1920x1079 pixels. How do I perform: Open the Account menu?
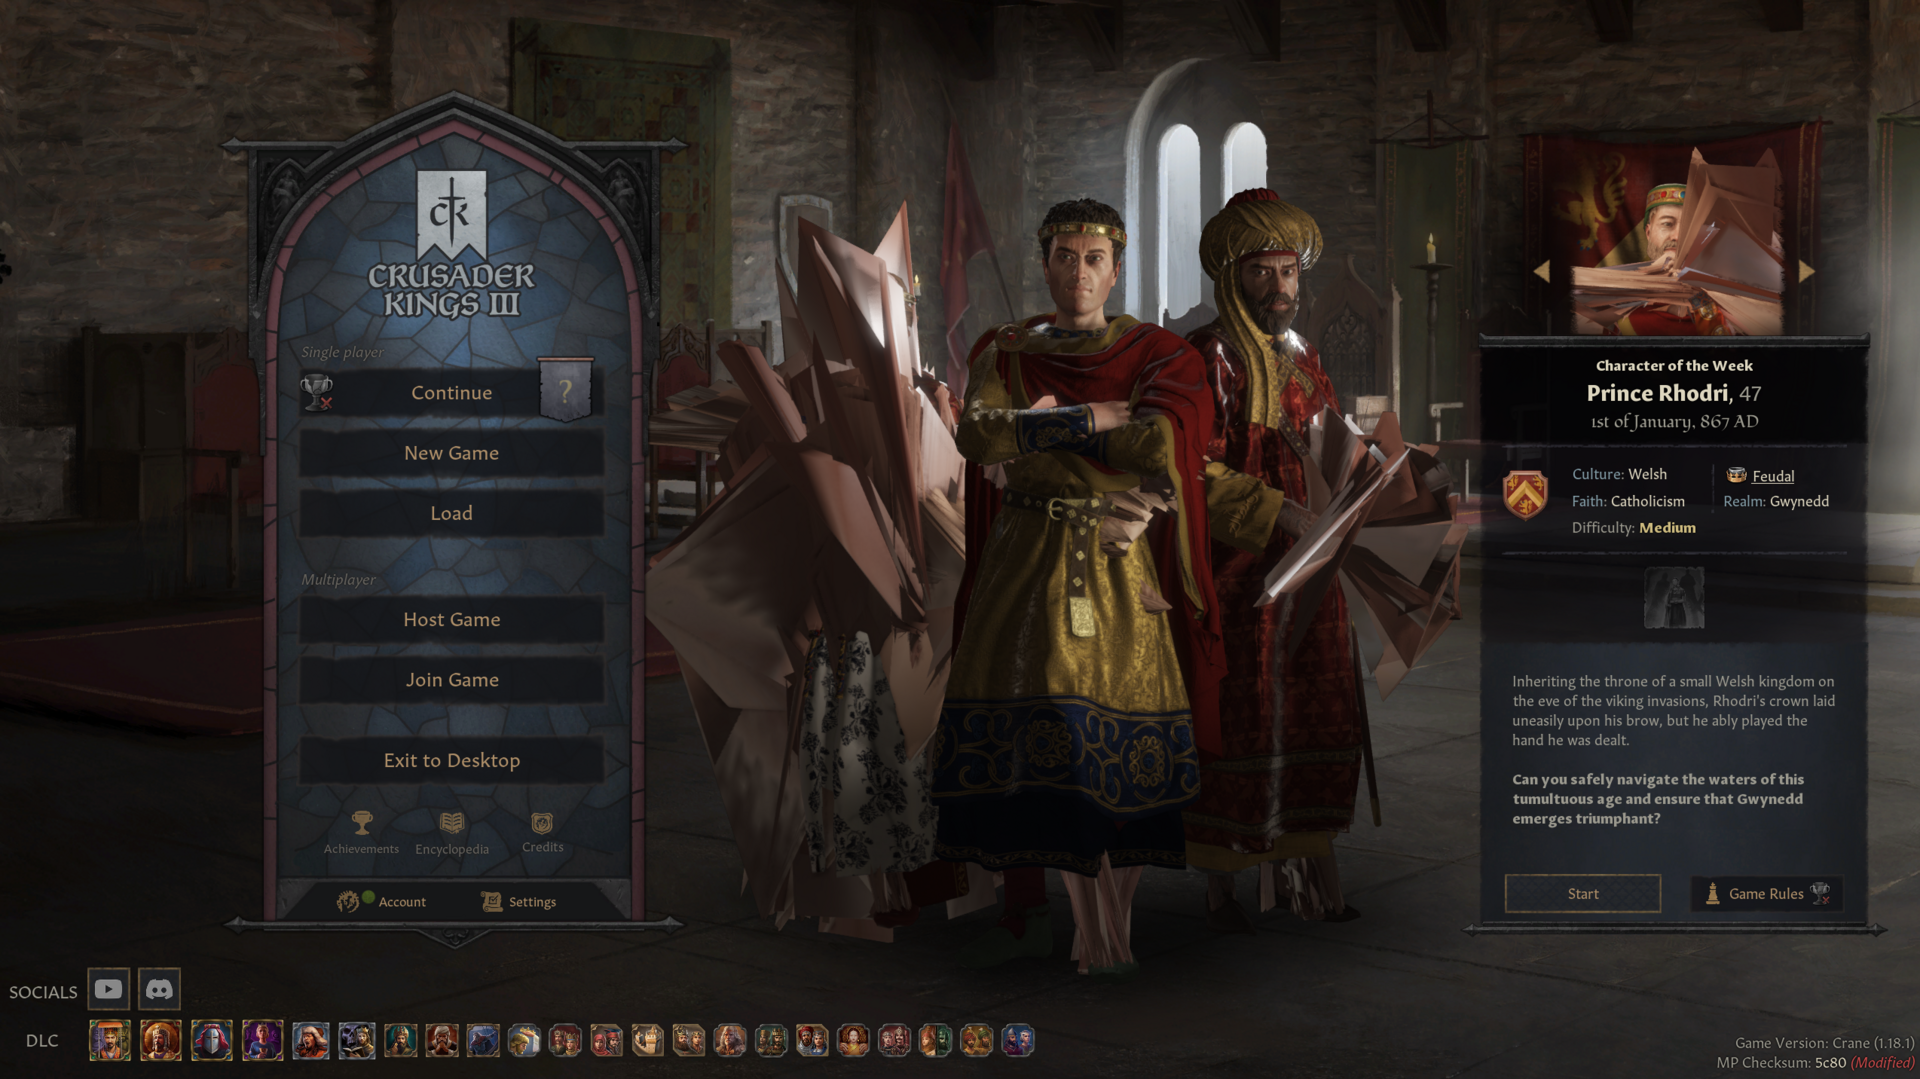(381, 901)
